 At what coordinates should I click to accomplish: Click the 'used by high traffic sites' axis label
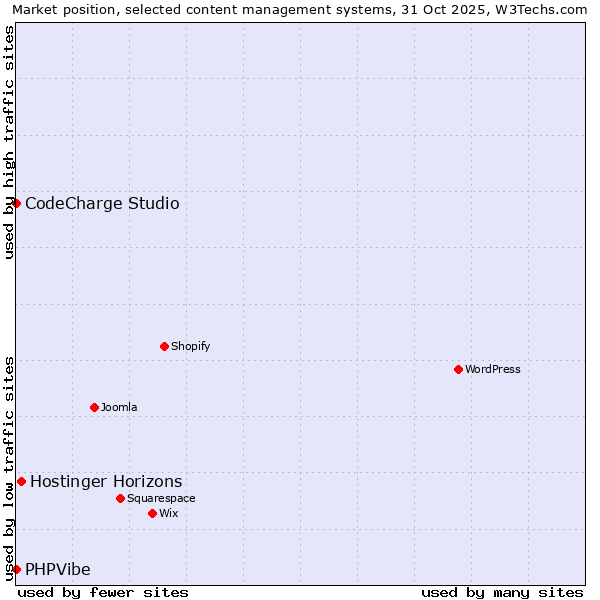pyautogui.click(x=9, y=142)
